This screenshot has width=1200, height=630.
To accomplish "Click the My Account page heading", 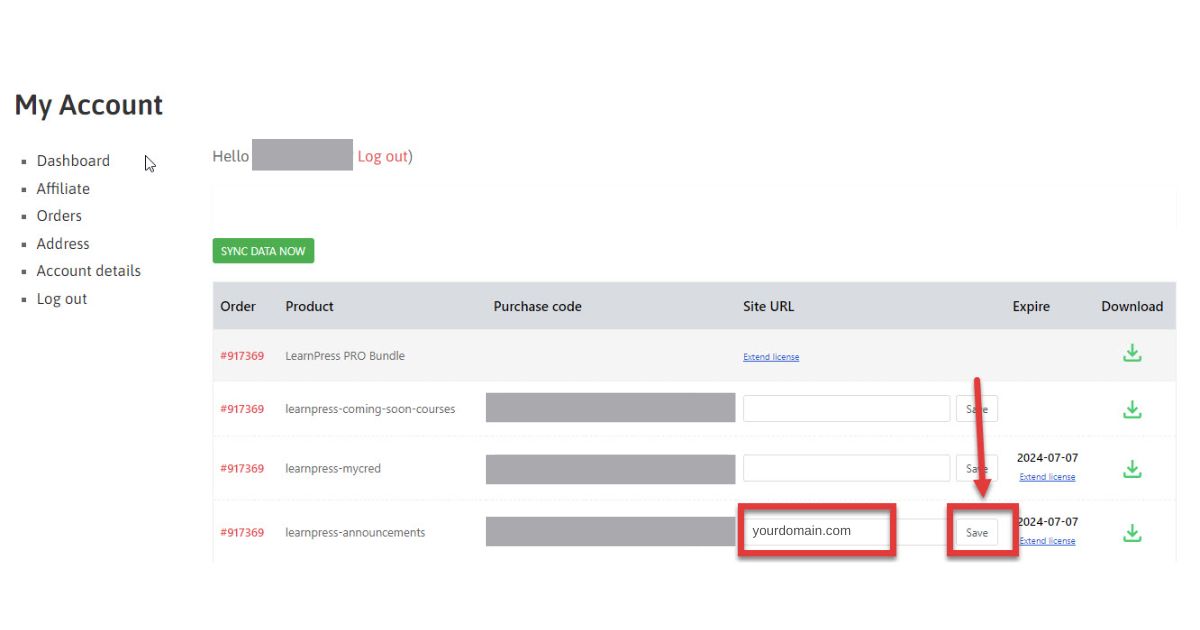I will pos(89,106).
